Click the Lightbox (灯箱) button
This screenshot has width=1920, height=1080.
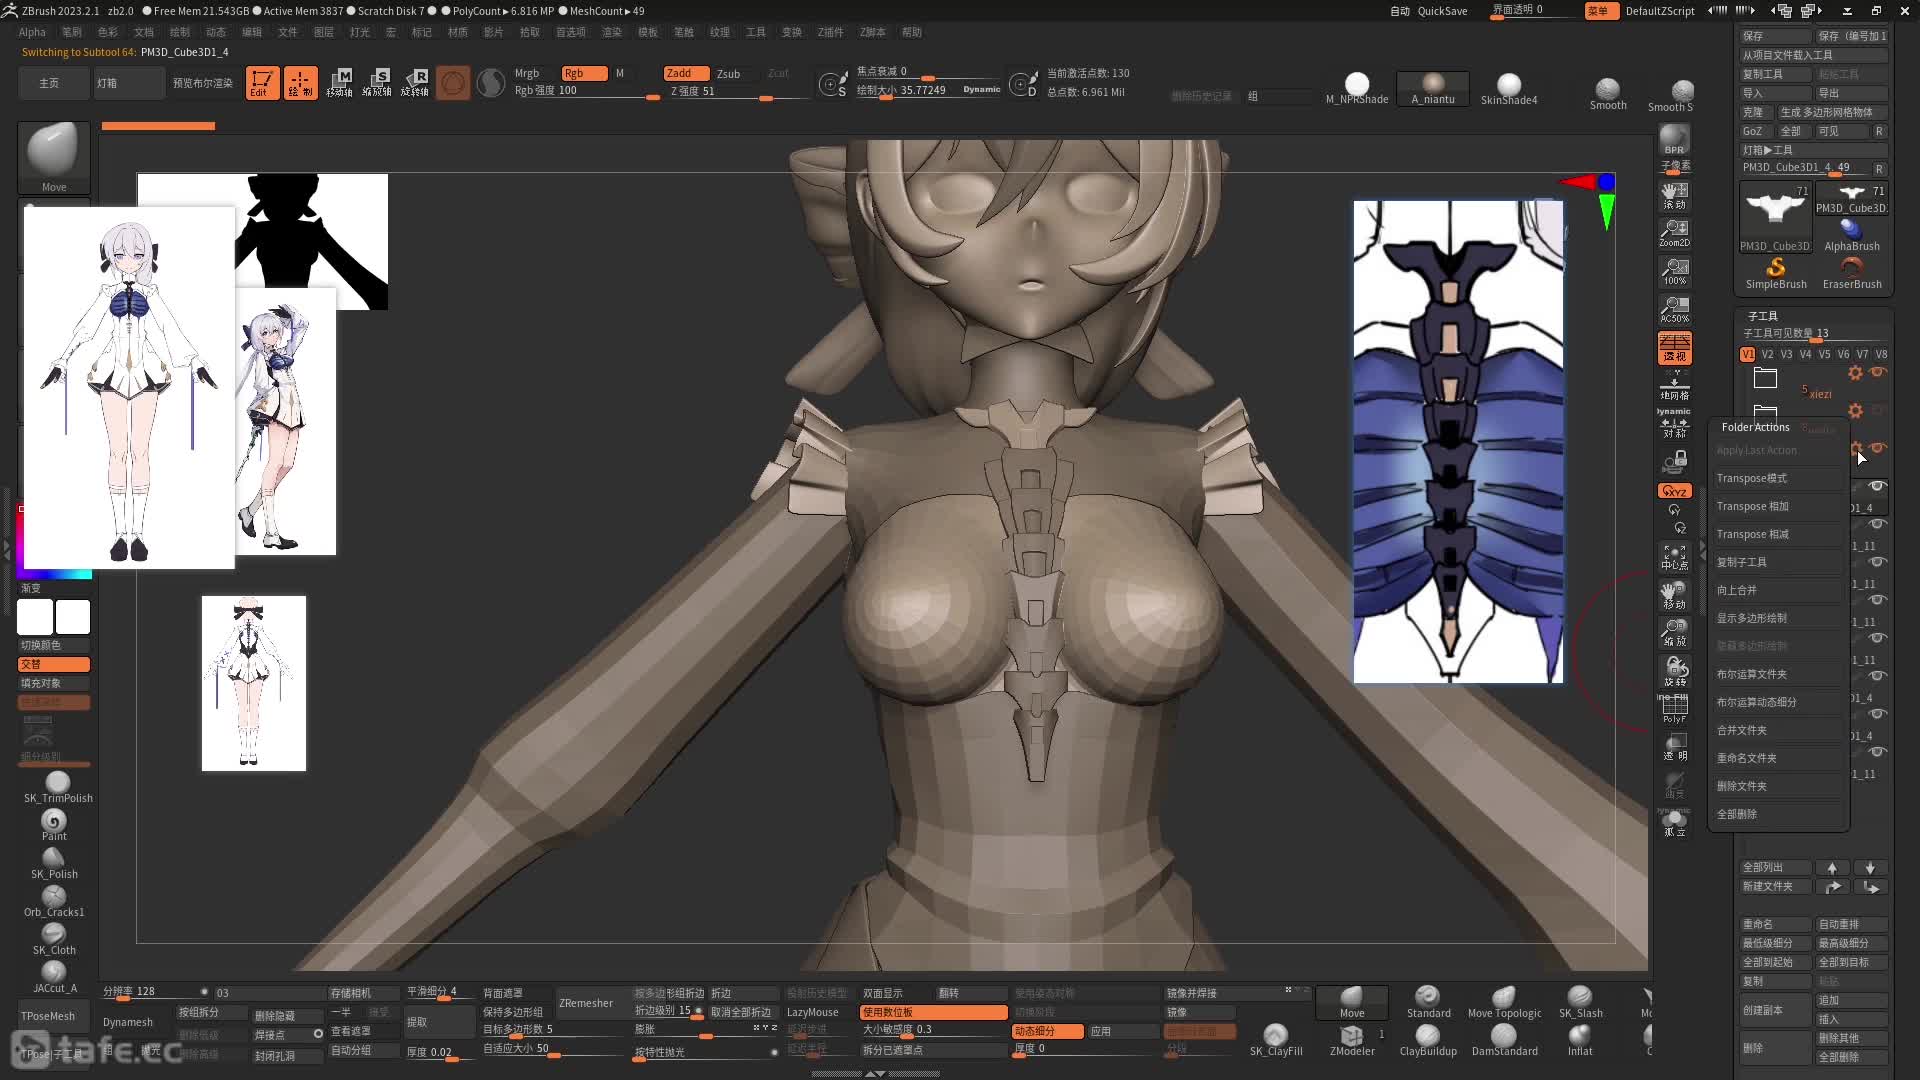tap(129, 83)
